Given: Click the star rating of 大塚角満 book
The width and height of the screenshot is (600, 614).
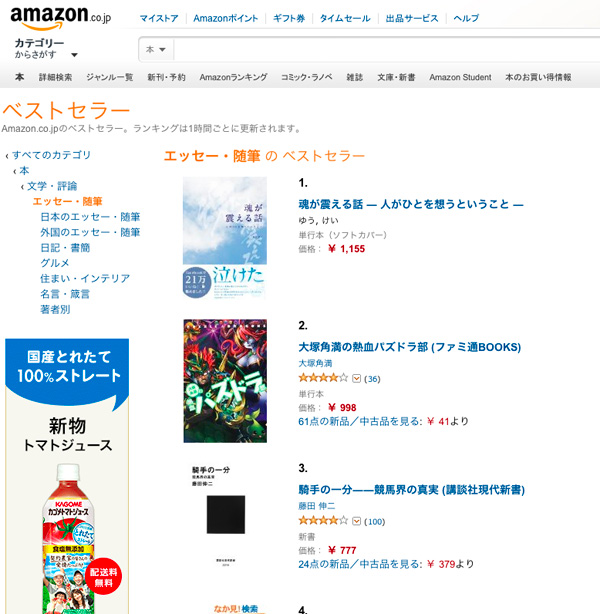Looking at the screenshot, I should 323,378.
